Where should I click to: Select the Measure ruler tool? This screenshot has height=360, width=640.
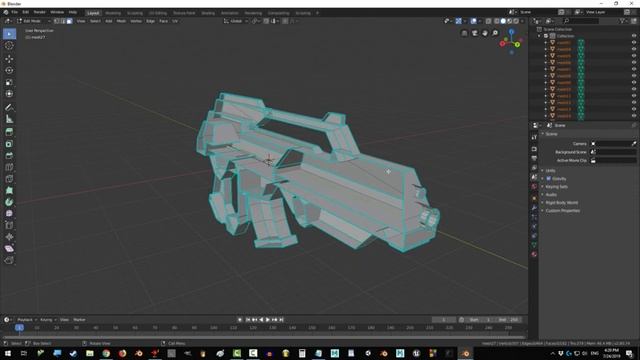tap(9, 119)
